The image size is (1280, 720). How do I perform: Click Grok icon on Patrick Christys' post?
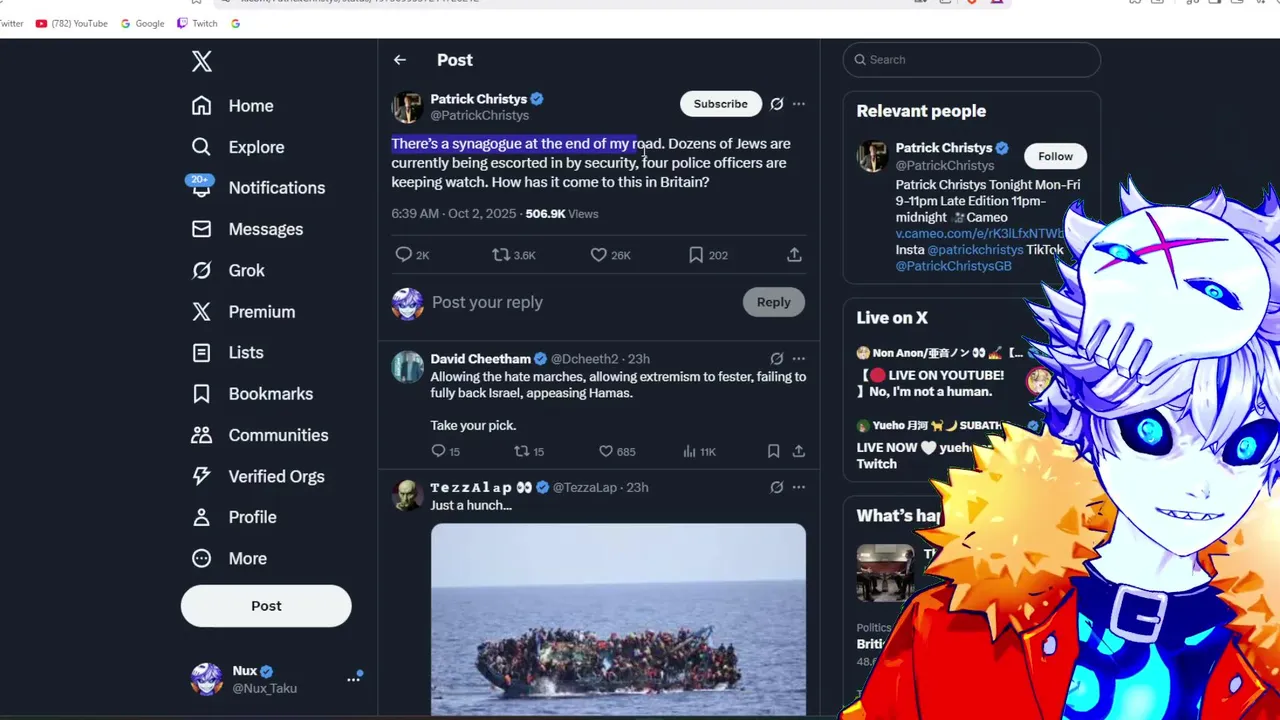(x=777, y=104)
